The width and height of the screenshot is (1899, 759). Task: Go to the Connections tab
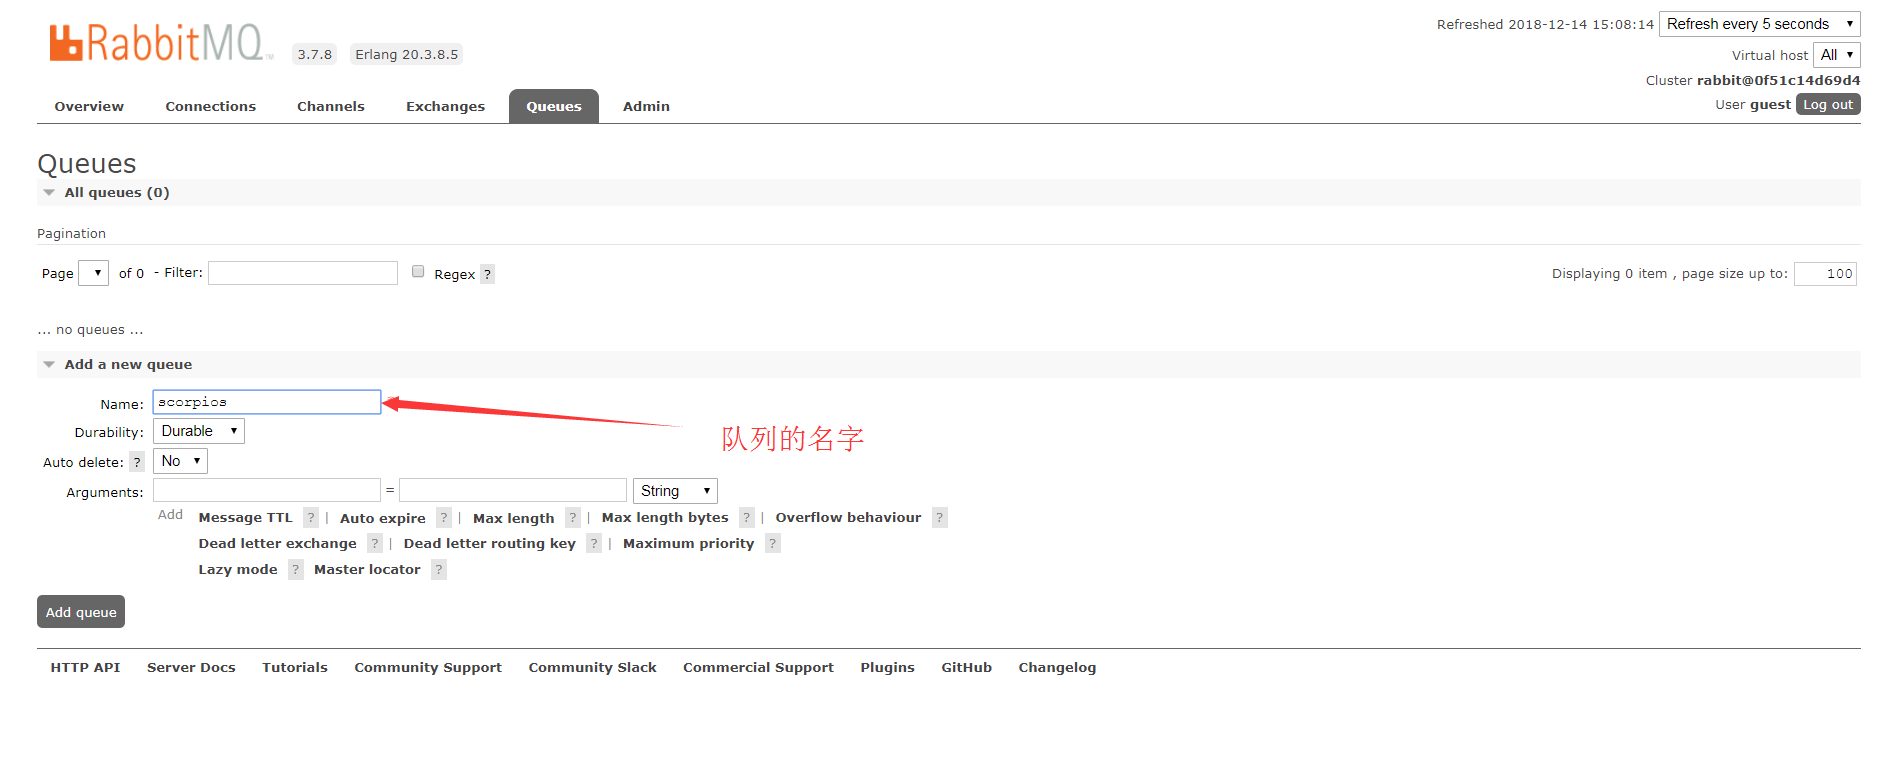click(210, 106)
